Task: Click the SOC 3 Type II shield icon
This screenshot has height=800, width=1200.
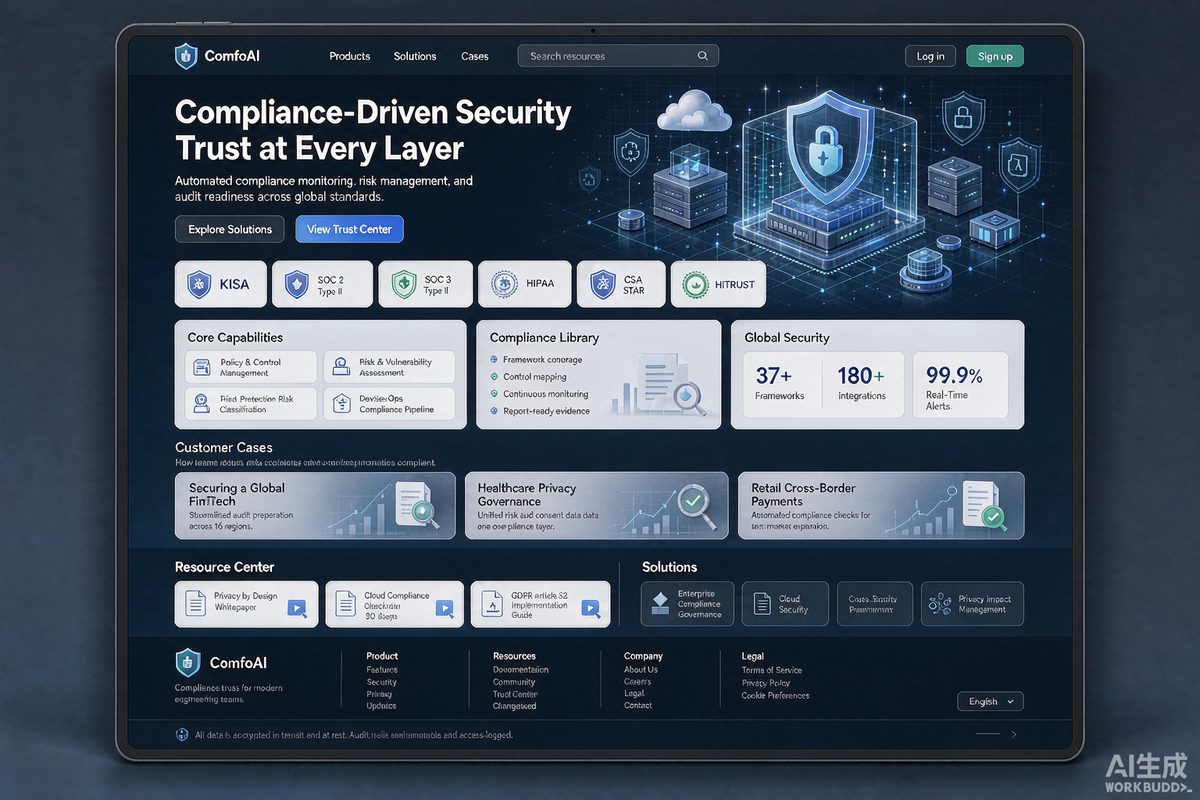Action: tap(403, 285)
